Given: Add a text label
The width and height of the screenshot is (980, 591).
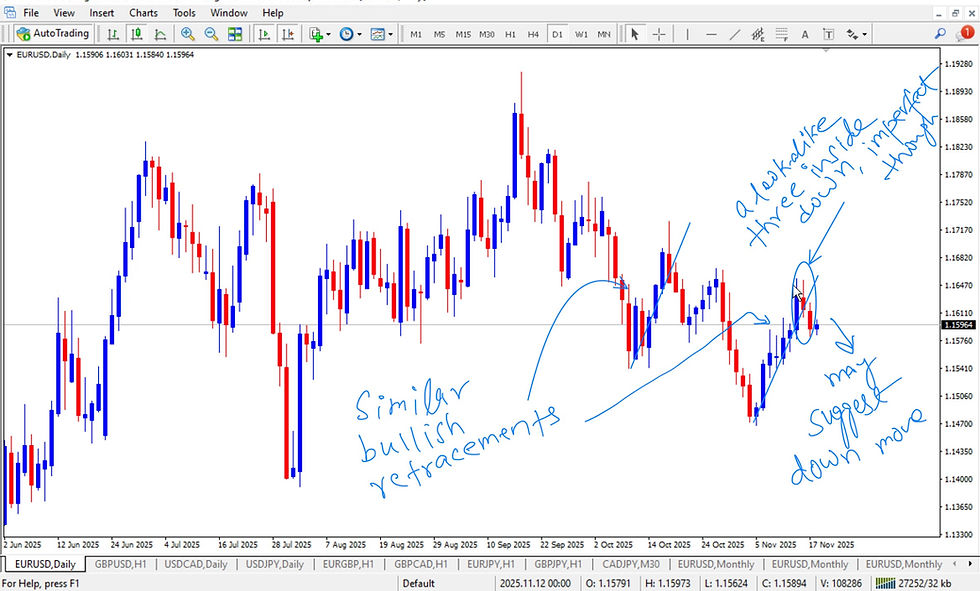Looking at the screenshot, I should (x=828, y=34).
